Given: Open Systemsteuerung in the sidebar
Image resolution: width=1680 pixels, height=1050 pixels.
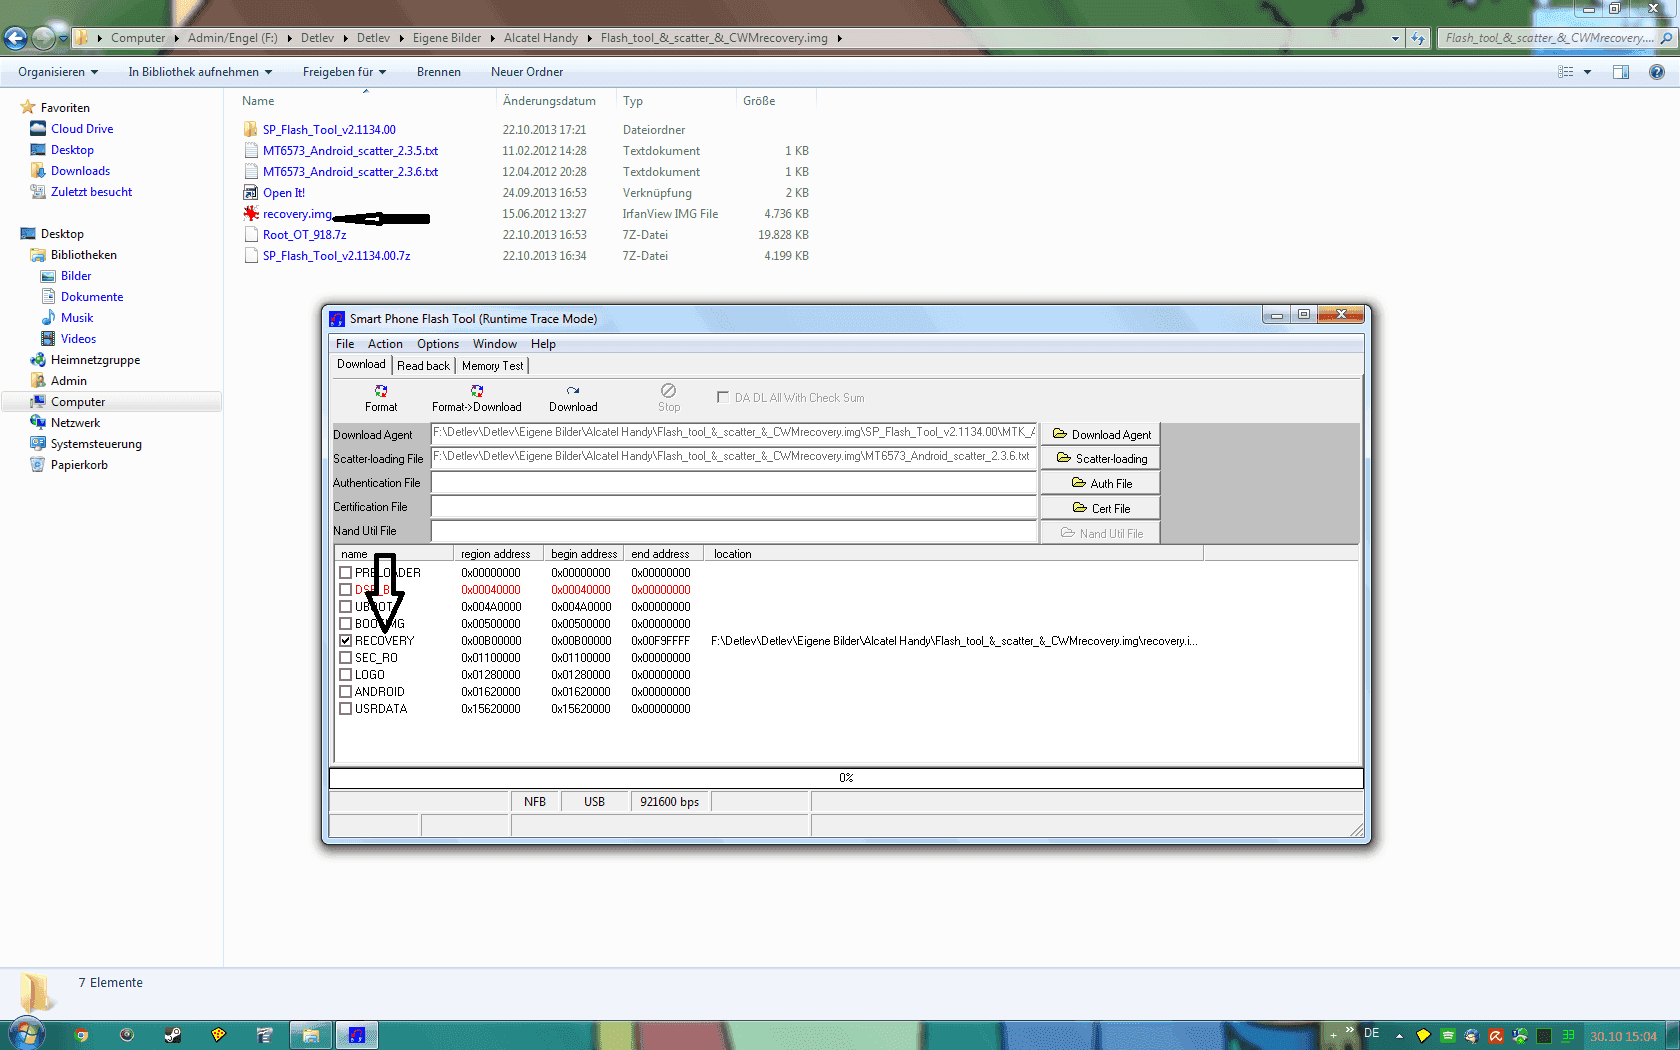Looking at the screenshot, I should pyautogui.click(x=96, y=443).
